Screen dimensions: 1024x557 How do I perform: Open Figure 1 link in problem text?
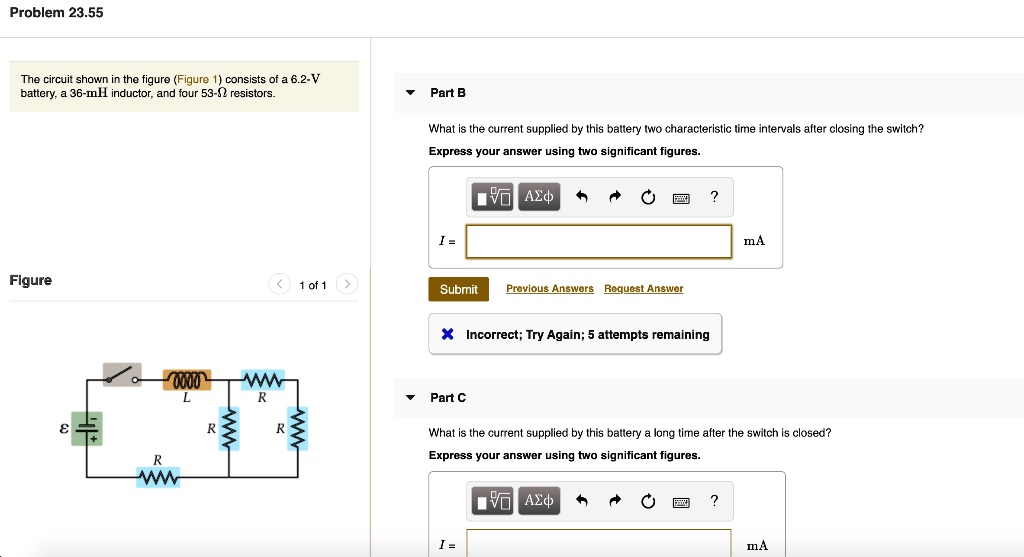tap(197, 79)
